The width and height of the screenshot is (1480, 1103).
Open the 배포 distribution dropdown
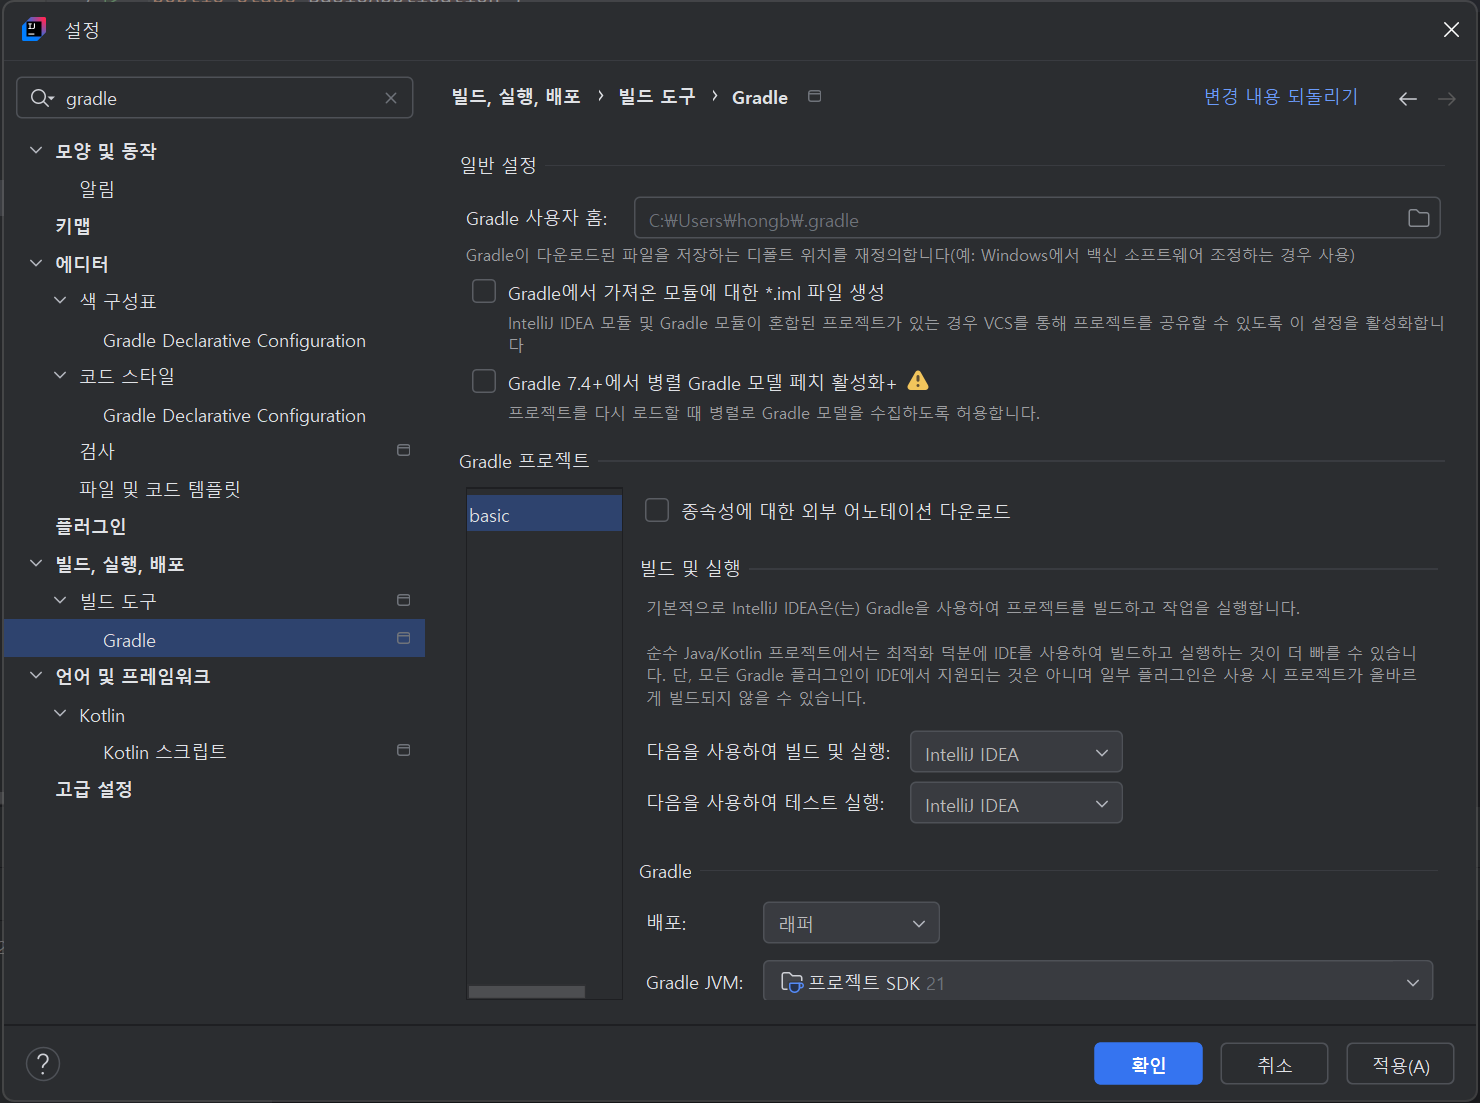851,923
